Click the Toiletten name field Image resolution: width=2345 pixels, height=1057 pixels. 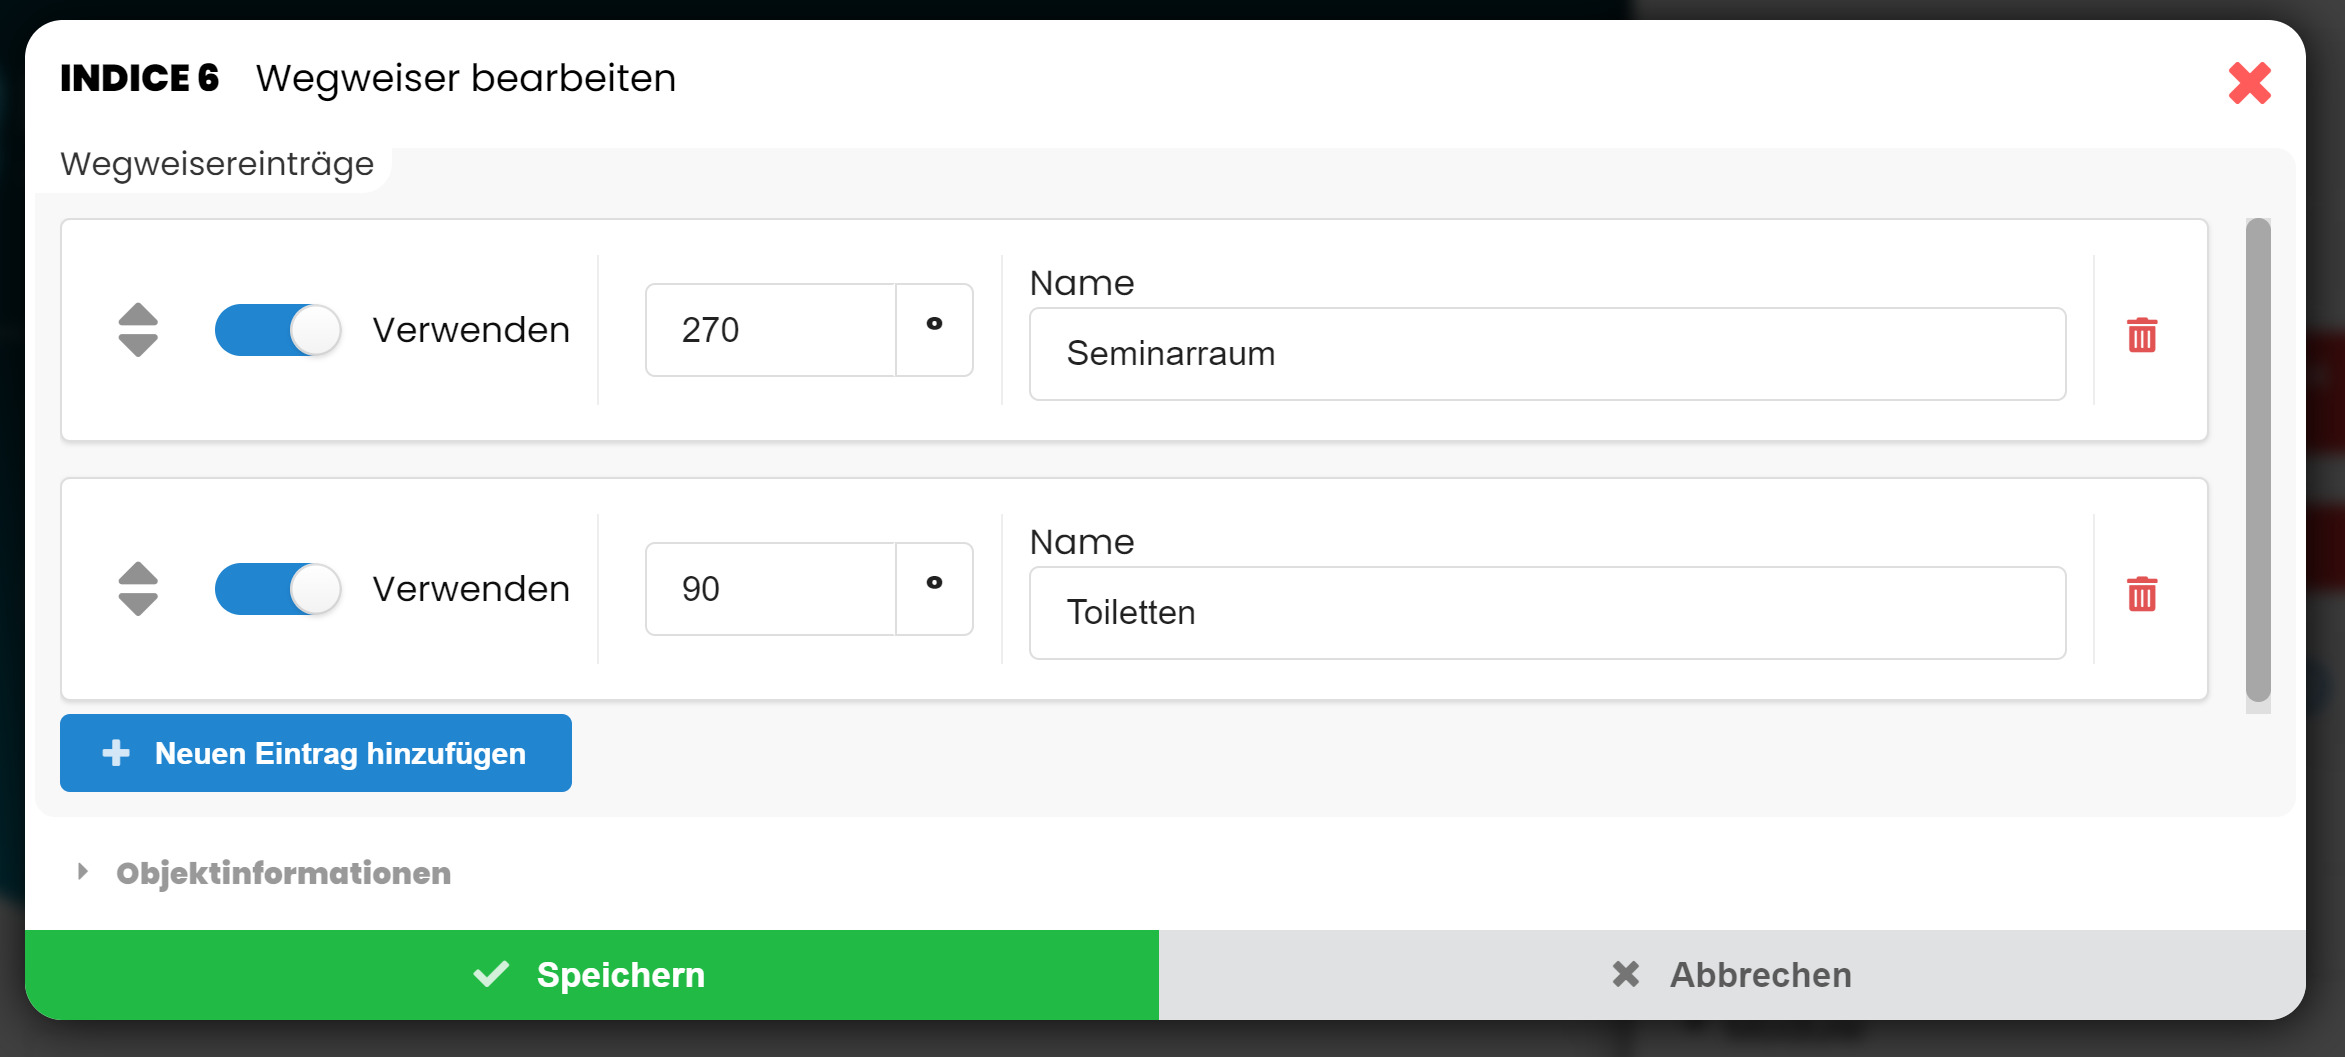[x=1547, y=613]
